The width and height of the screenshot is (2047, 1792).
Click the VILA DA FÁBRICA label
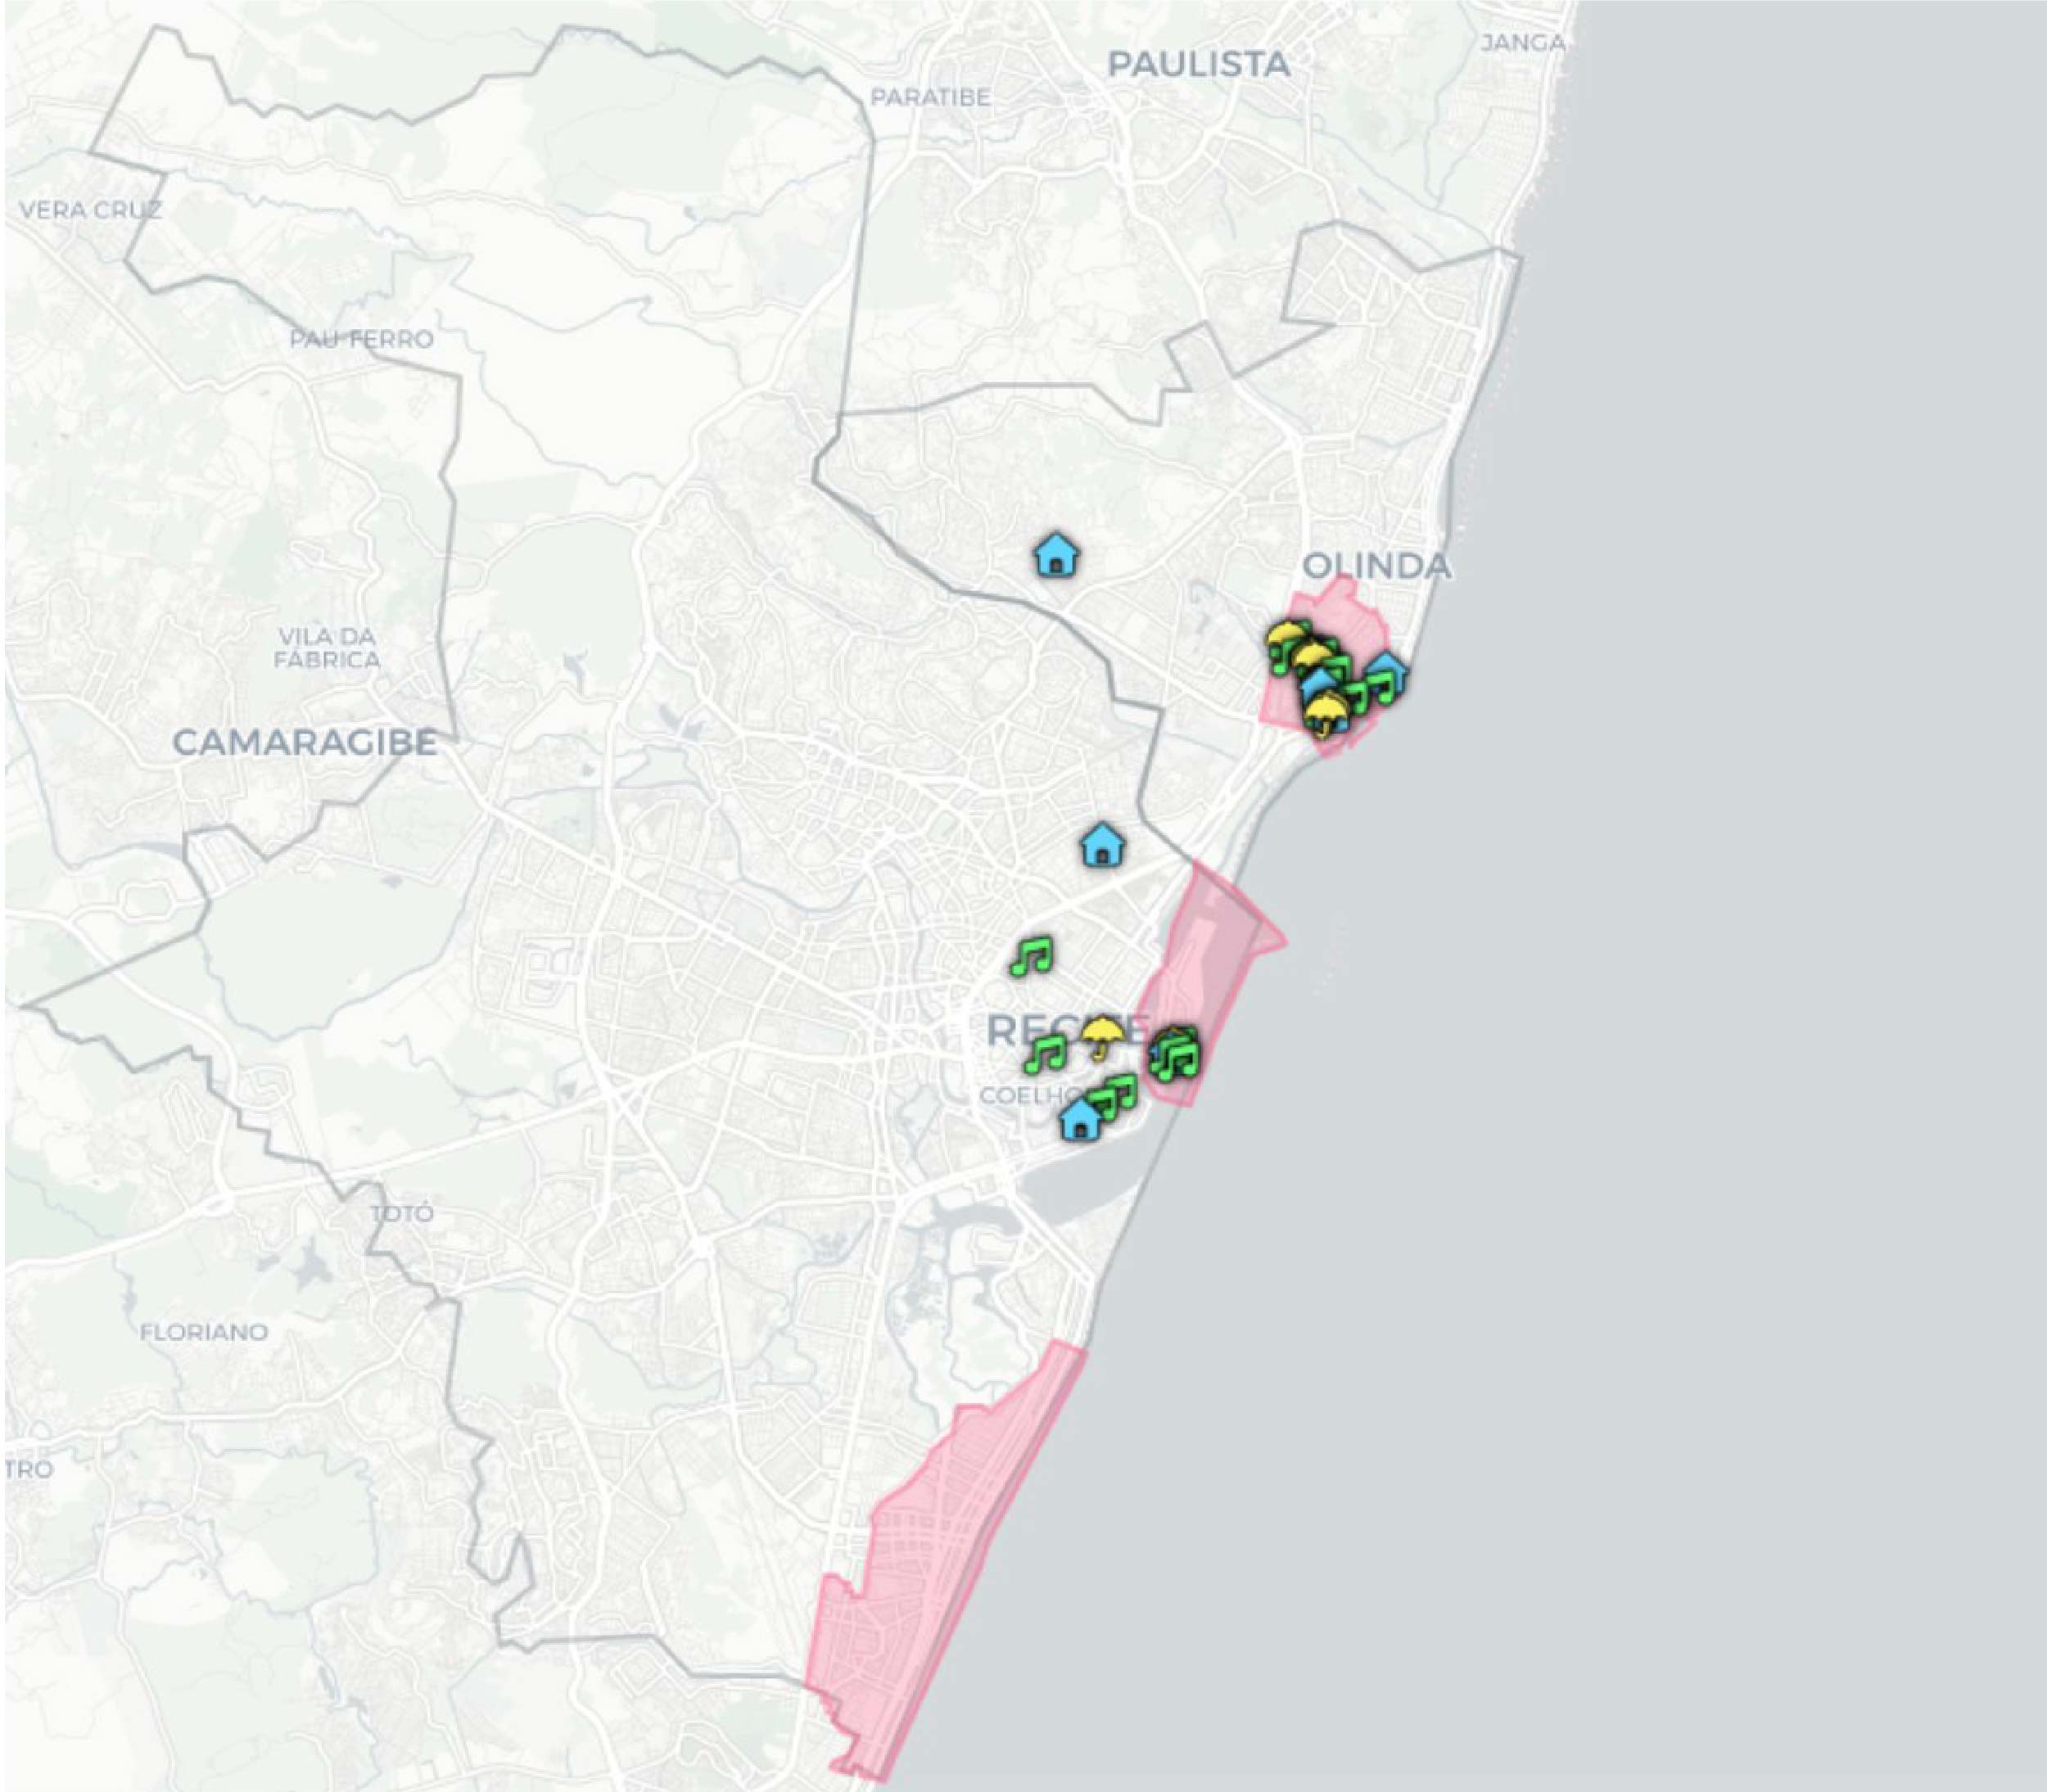[x=327, y=648]
